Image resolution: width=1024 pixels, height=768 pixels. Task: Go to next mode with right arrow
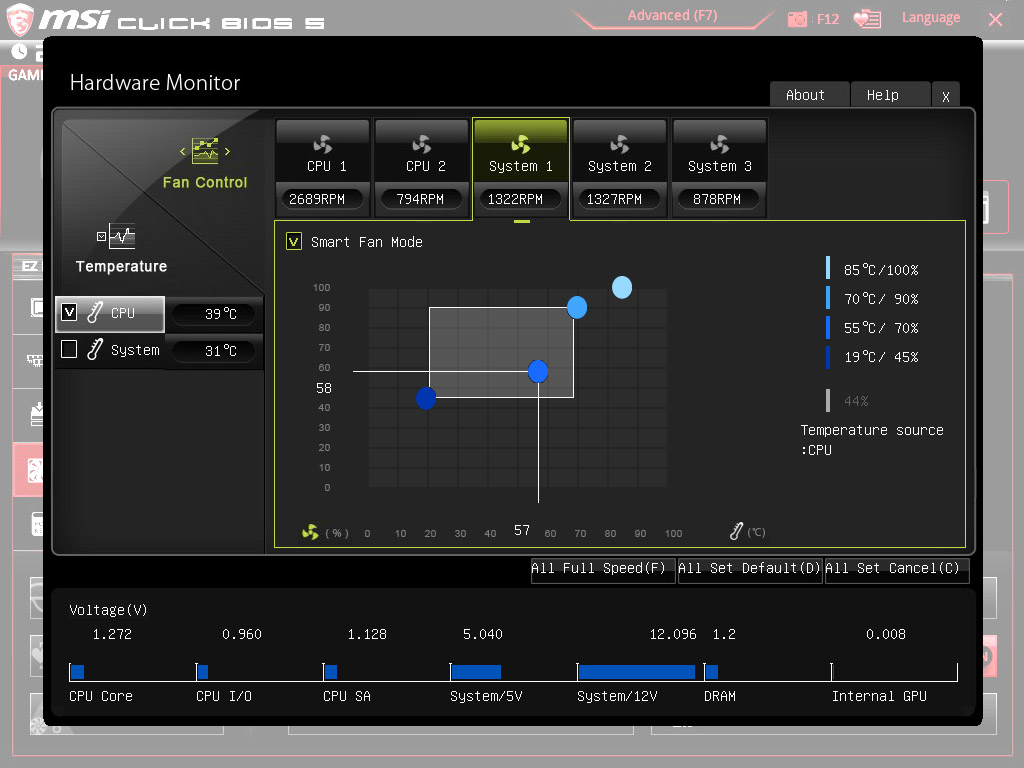point(227,152)
